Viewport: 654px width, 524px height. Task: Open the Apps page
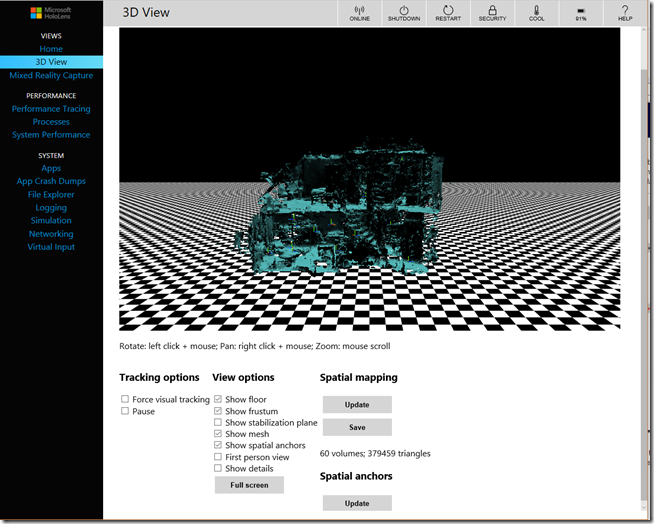click(51, 168)
